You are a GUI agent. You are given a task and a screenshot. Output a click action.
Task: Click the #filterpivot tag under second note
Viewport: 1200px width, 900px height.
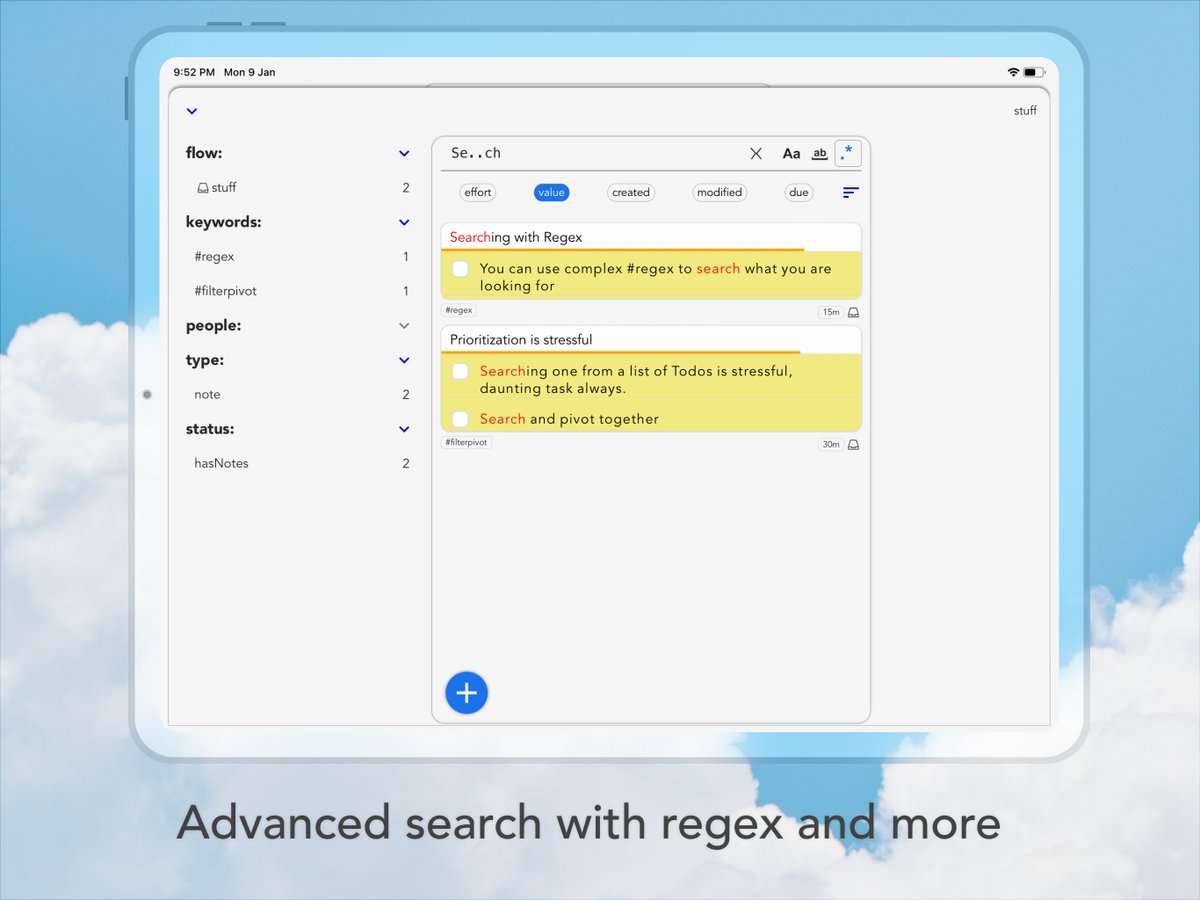tap(467, 442)
